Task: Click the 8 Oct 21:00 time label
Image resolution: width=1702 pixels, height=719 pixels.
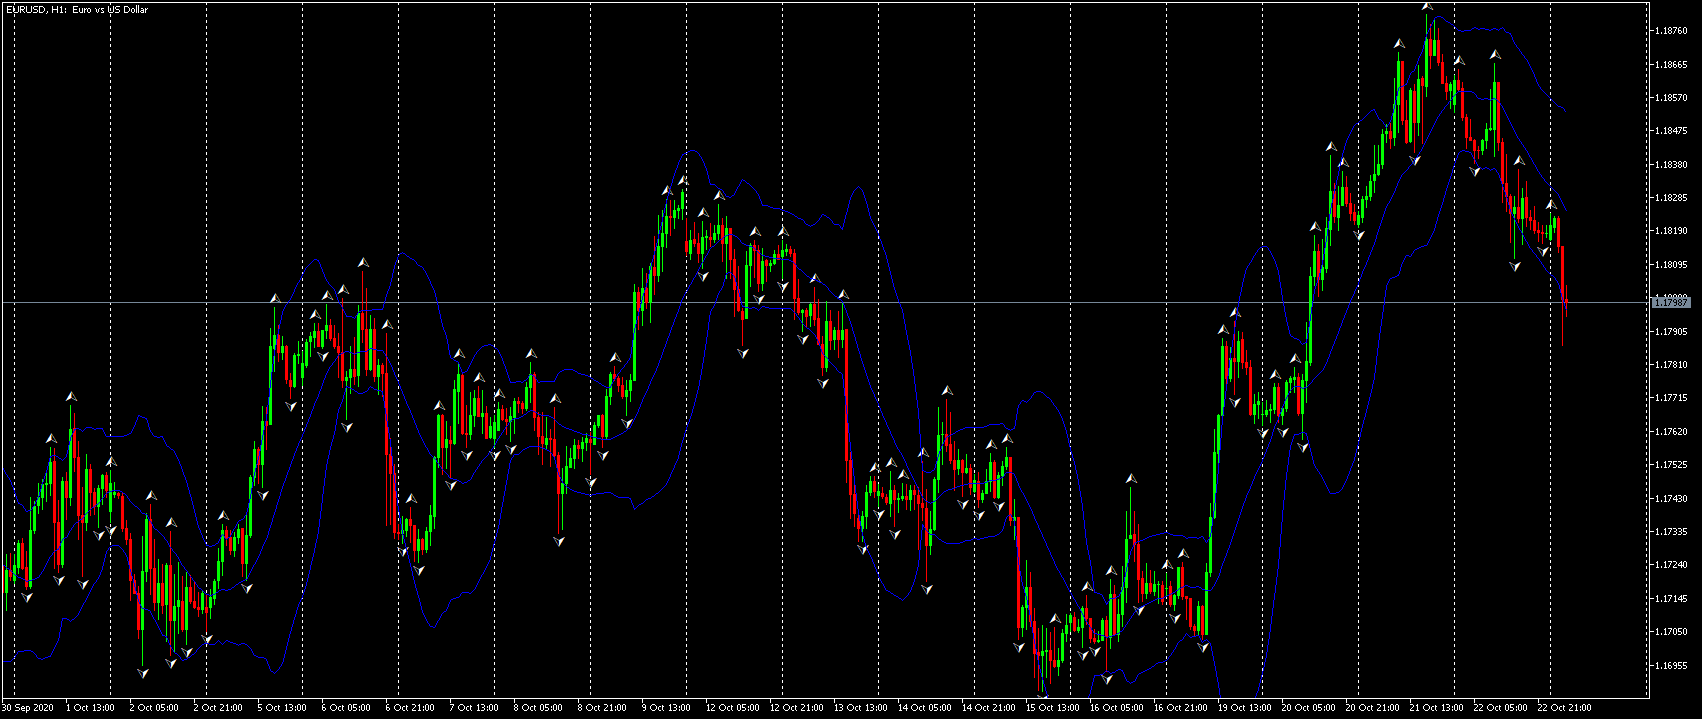Action: [602, 708]
